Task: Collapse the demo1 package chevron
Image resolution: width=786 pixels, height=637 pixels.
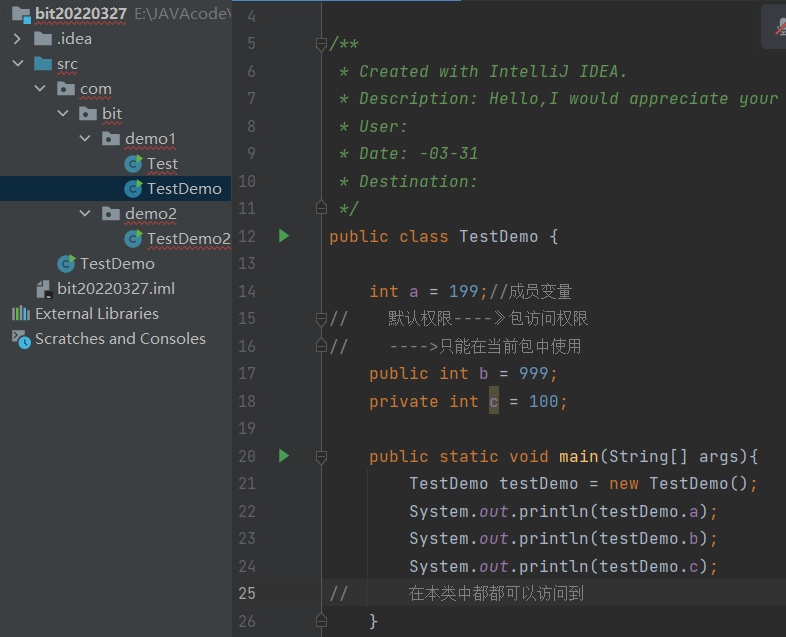Action: point(85,139)
